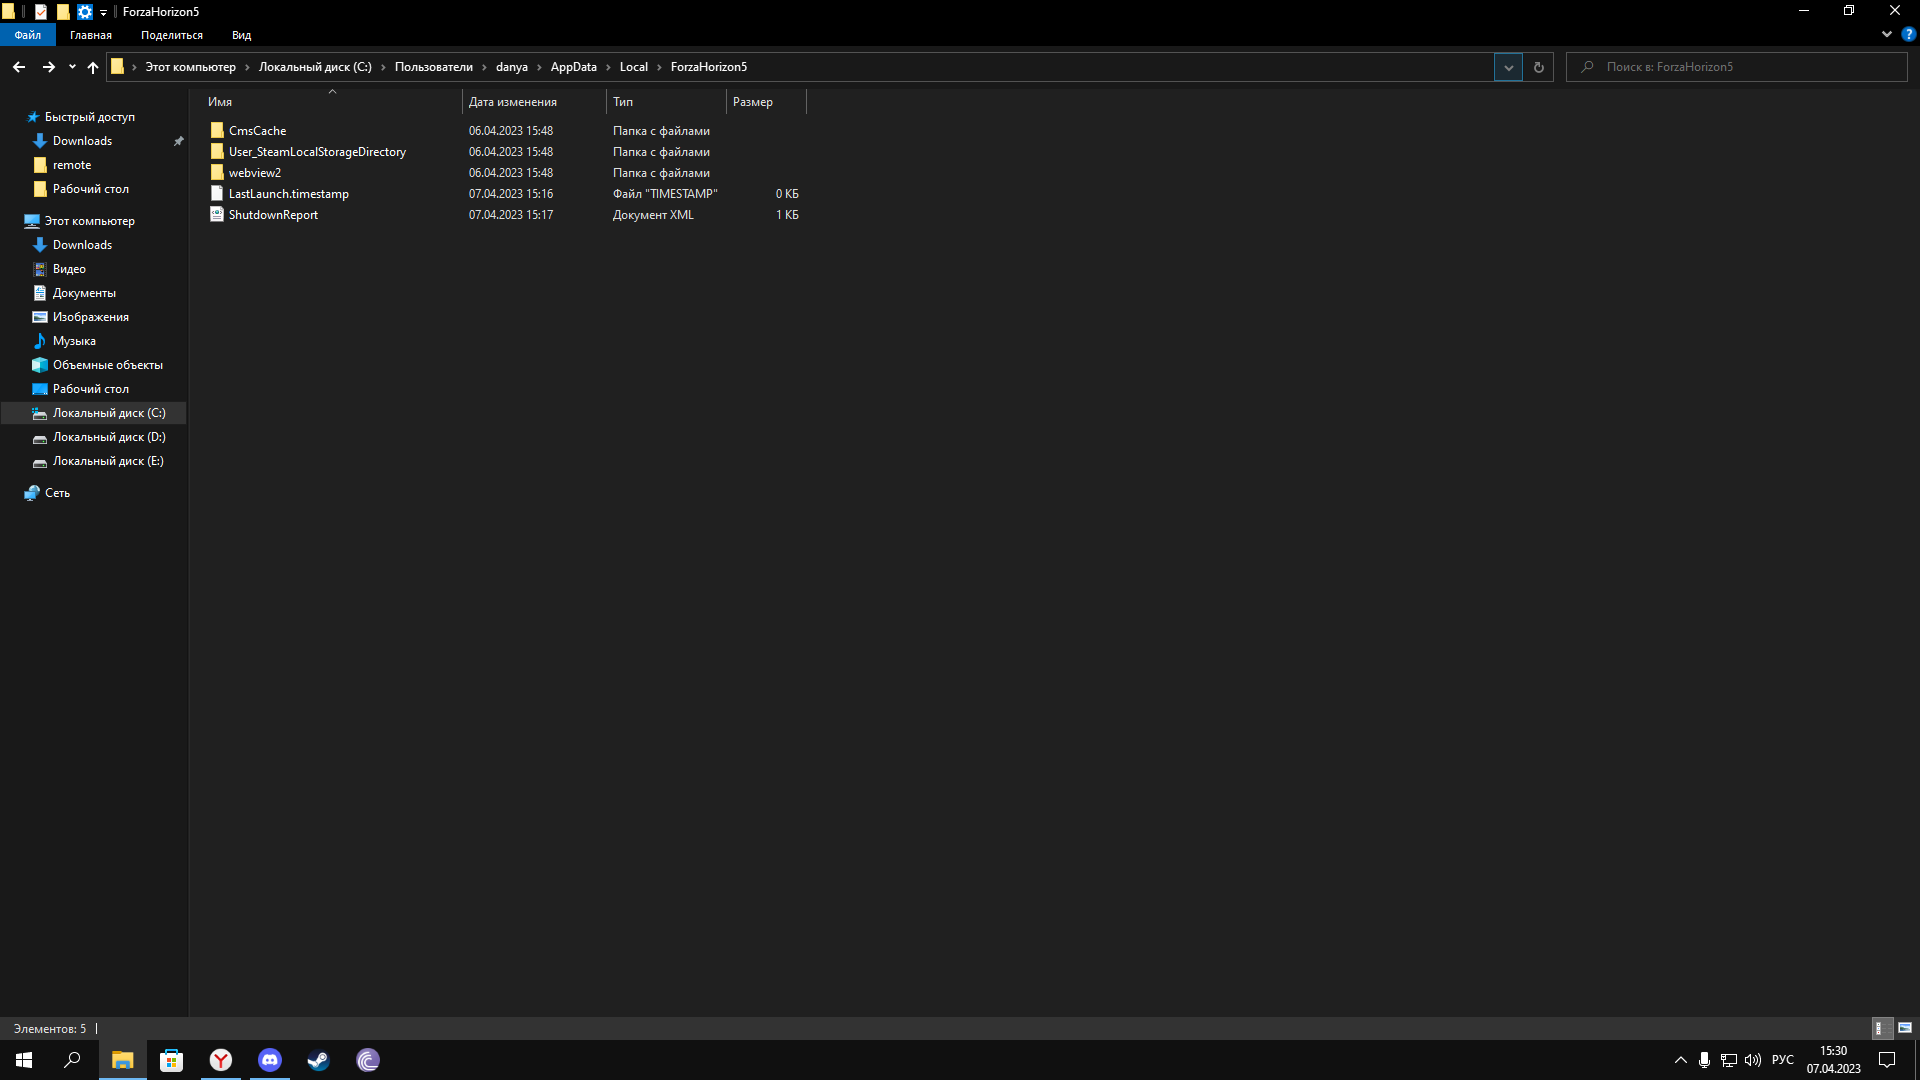Expand the chevron after AppData in breadcrumb
1920x1080 pixels.
click(x=608, y=67)
